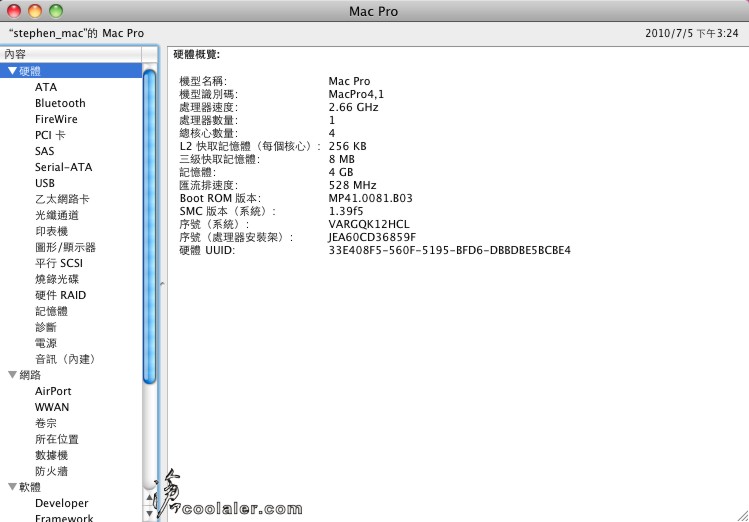Select 燒錄光碟 in the sidebar
The image size is (749, 522).
(x=57, y=279)
